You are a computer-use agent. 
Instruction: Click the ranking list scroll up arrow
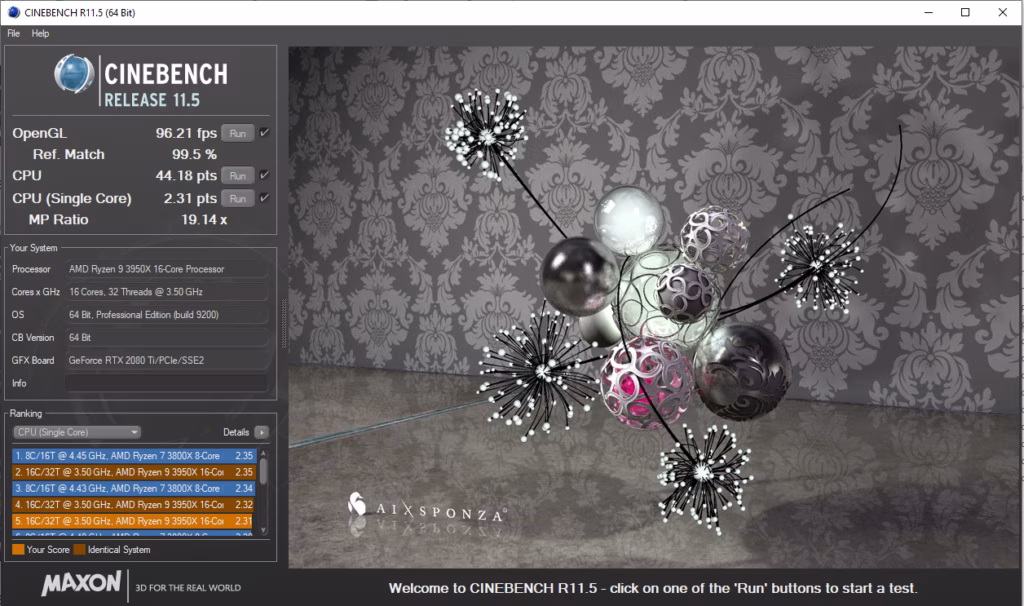[x=263, y=453]
